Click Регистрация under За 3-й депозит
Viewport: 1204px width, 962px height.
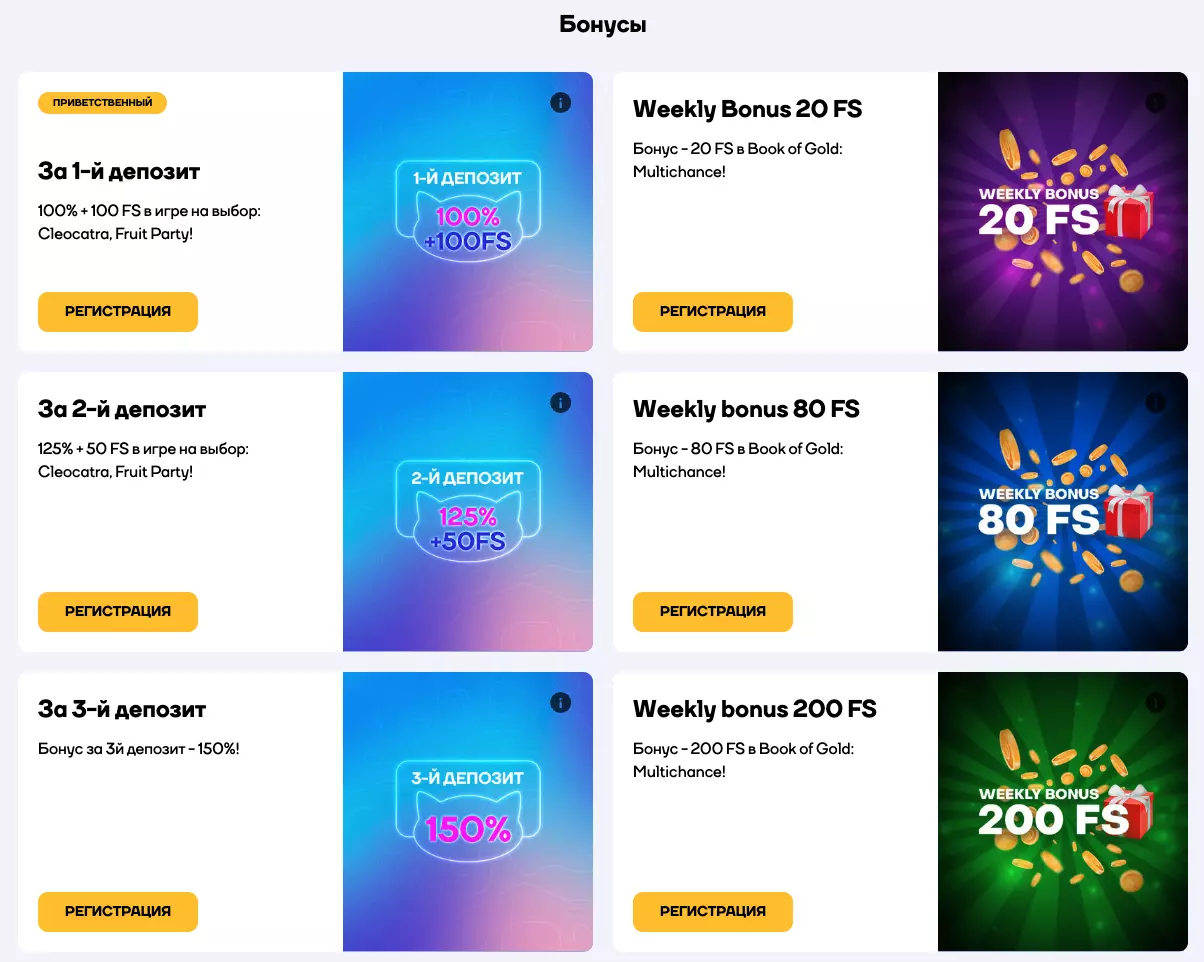118,911
